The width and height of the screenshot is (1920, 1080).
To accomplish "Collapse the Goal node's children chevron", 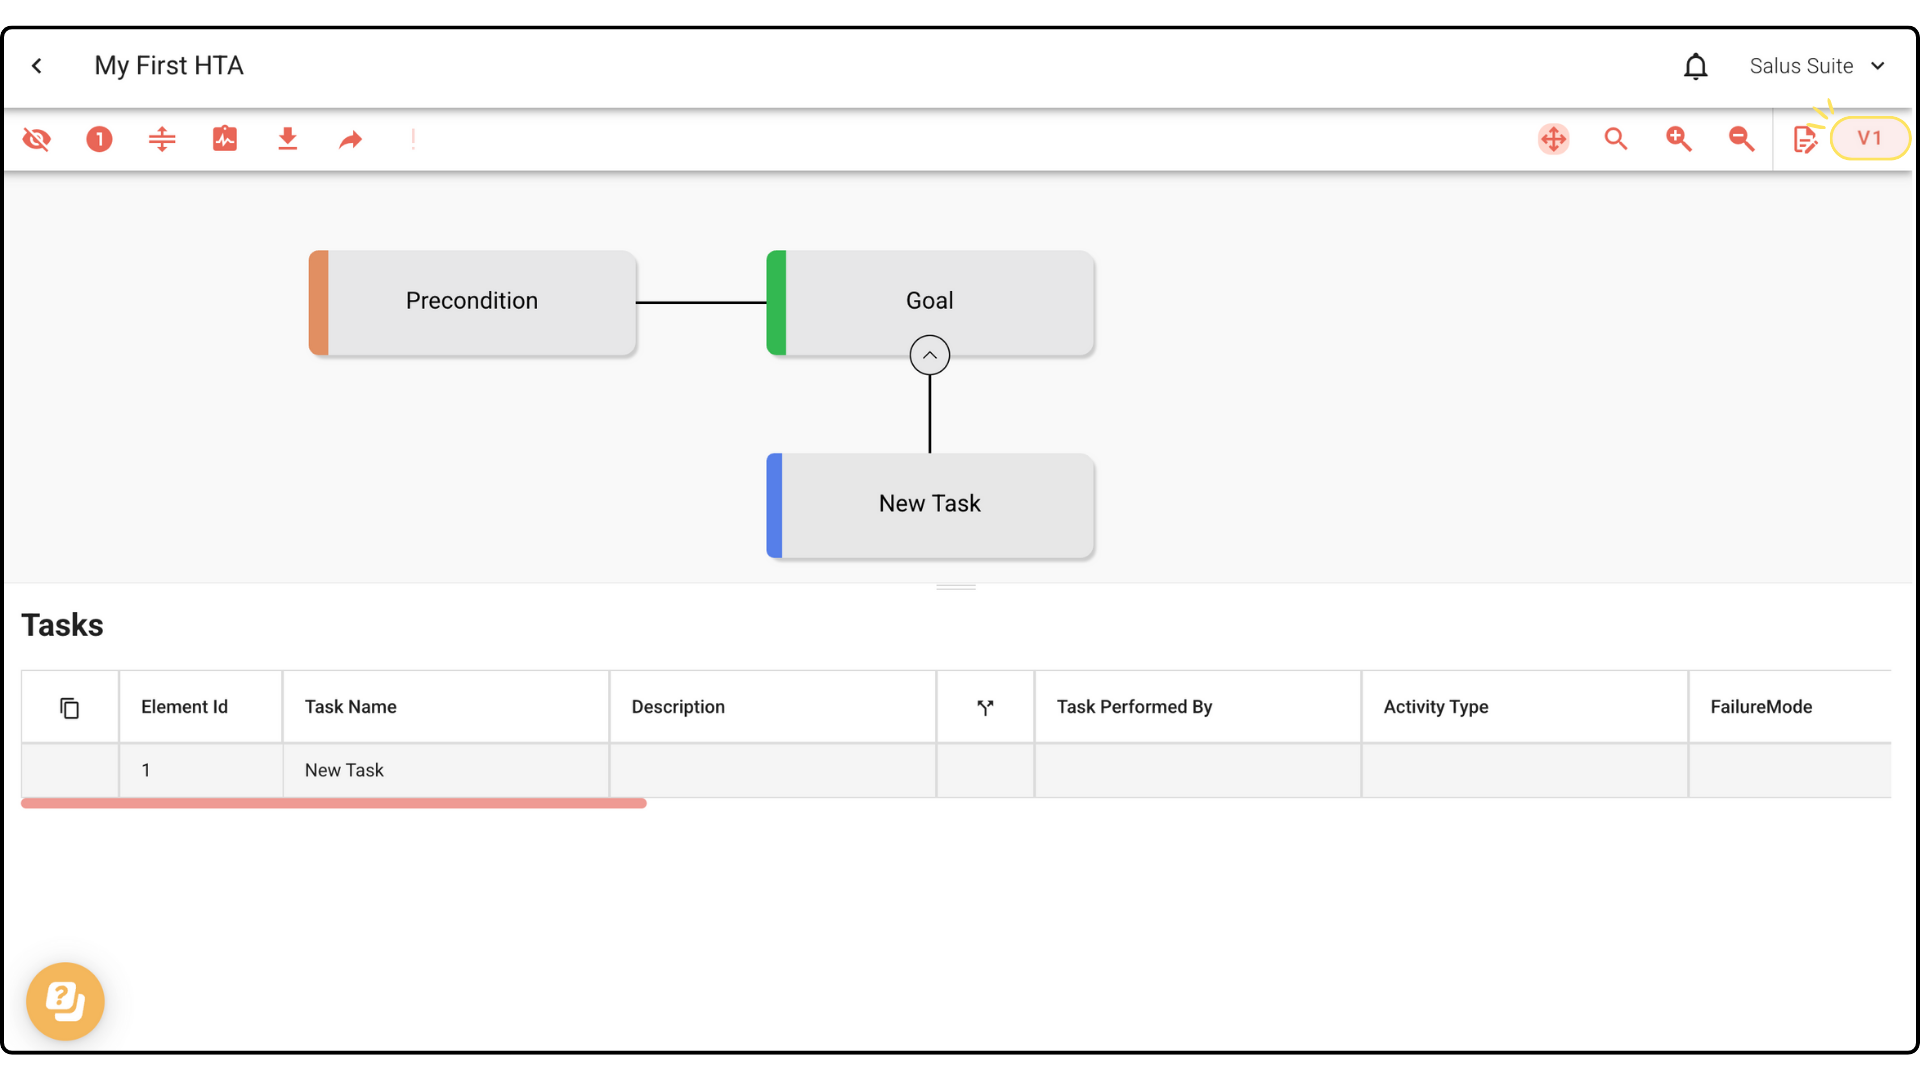I will click(x=929, y=355).
